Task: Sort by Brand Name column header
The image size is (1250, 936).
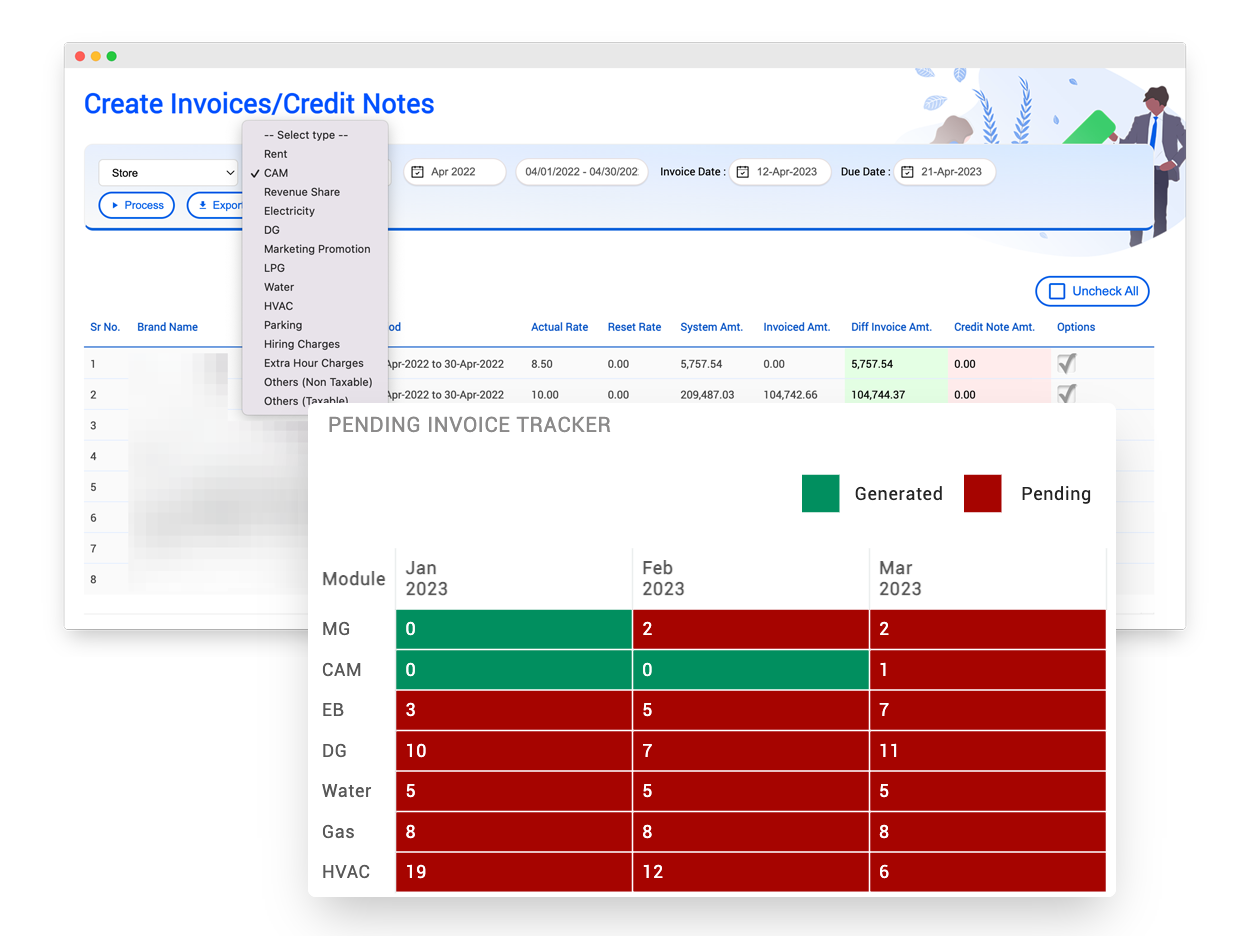Action: pyautogui.click(x=167, y=327)
